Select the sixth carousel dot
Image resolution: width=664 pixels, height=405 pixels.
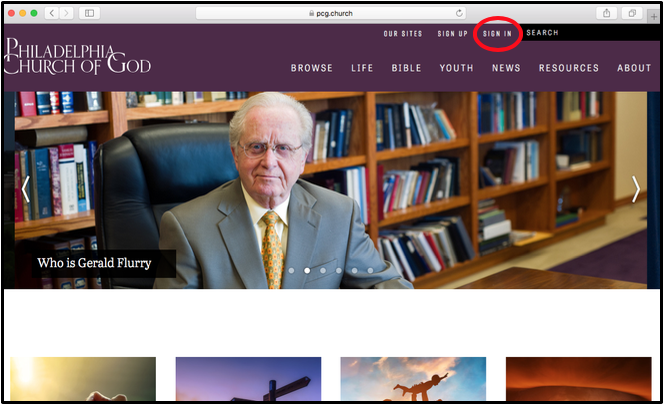pos(371,270)
